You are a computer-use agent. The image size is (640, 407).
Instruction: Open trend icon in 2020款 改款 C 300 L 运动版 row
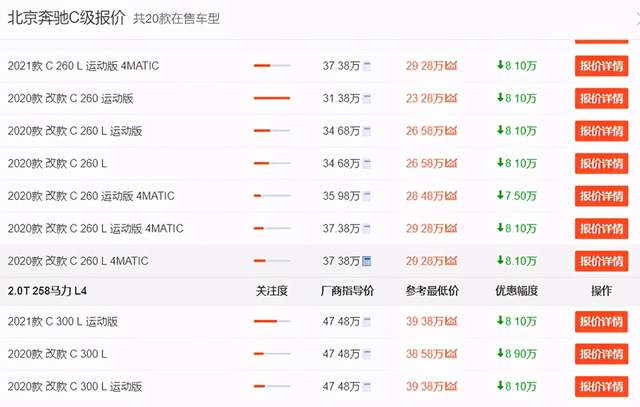pyautogui.click(x=451, y=387)
